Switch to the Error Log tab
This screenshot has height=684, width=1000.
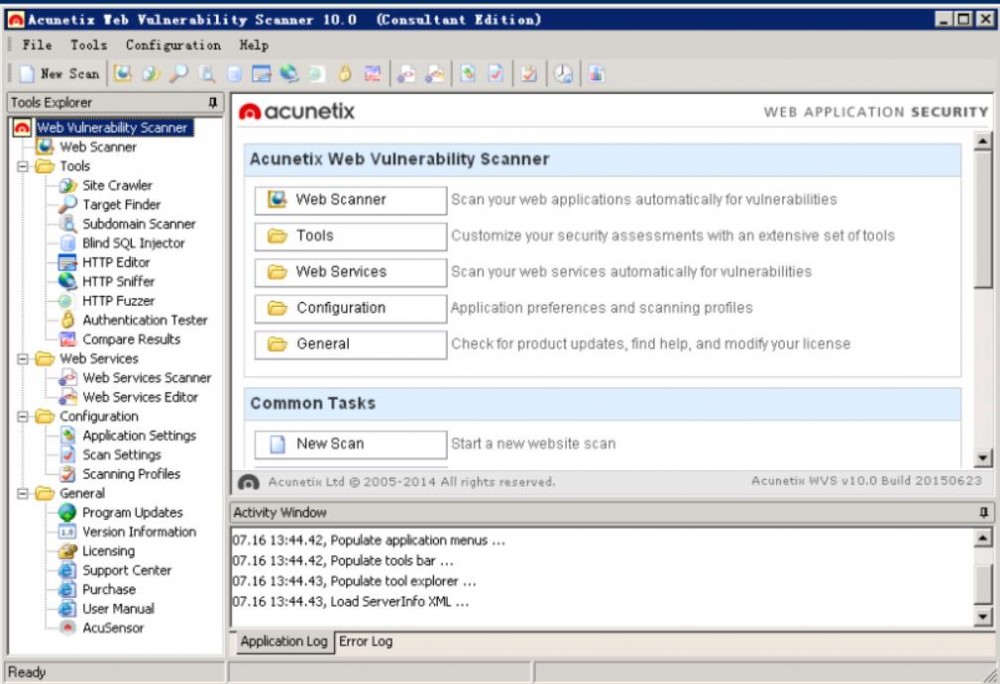(365, 642)
